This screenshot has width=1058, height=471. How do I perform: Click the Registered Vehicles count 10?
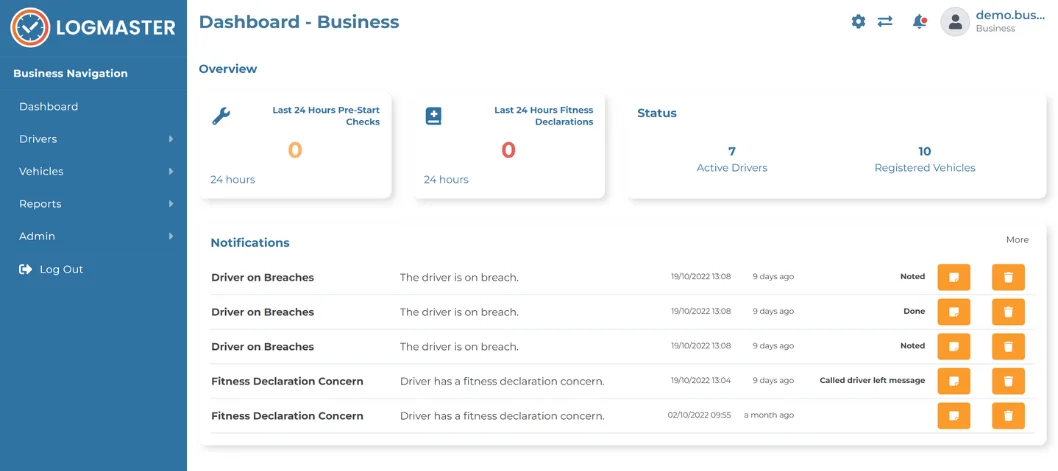[924, 151]
